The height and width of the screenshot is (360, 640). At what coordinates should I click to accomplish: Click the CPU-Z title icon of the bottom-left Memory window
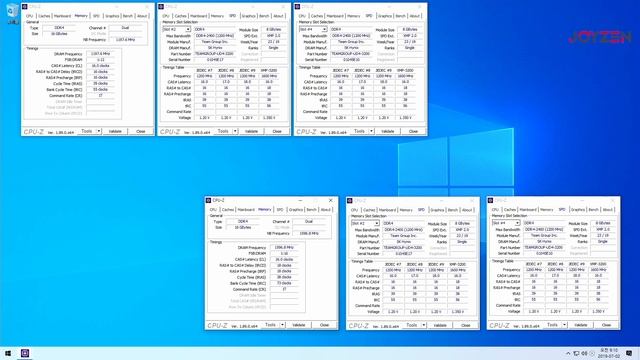[x=208, y=200]
